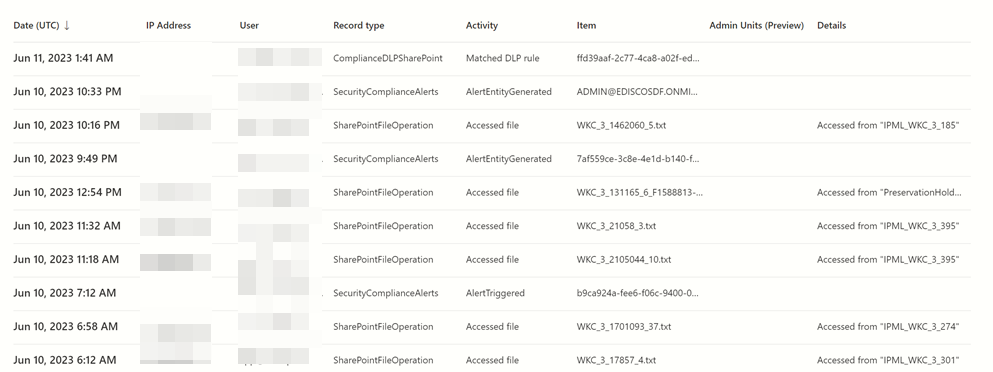The width and height of the screenshot is (993, 372).
Task: Select the User column header
Action: [249, 26]
